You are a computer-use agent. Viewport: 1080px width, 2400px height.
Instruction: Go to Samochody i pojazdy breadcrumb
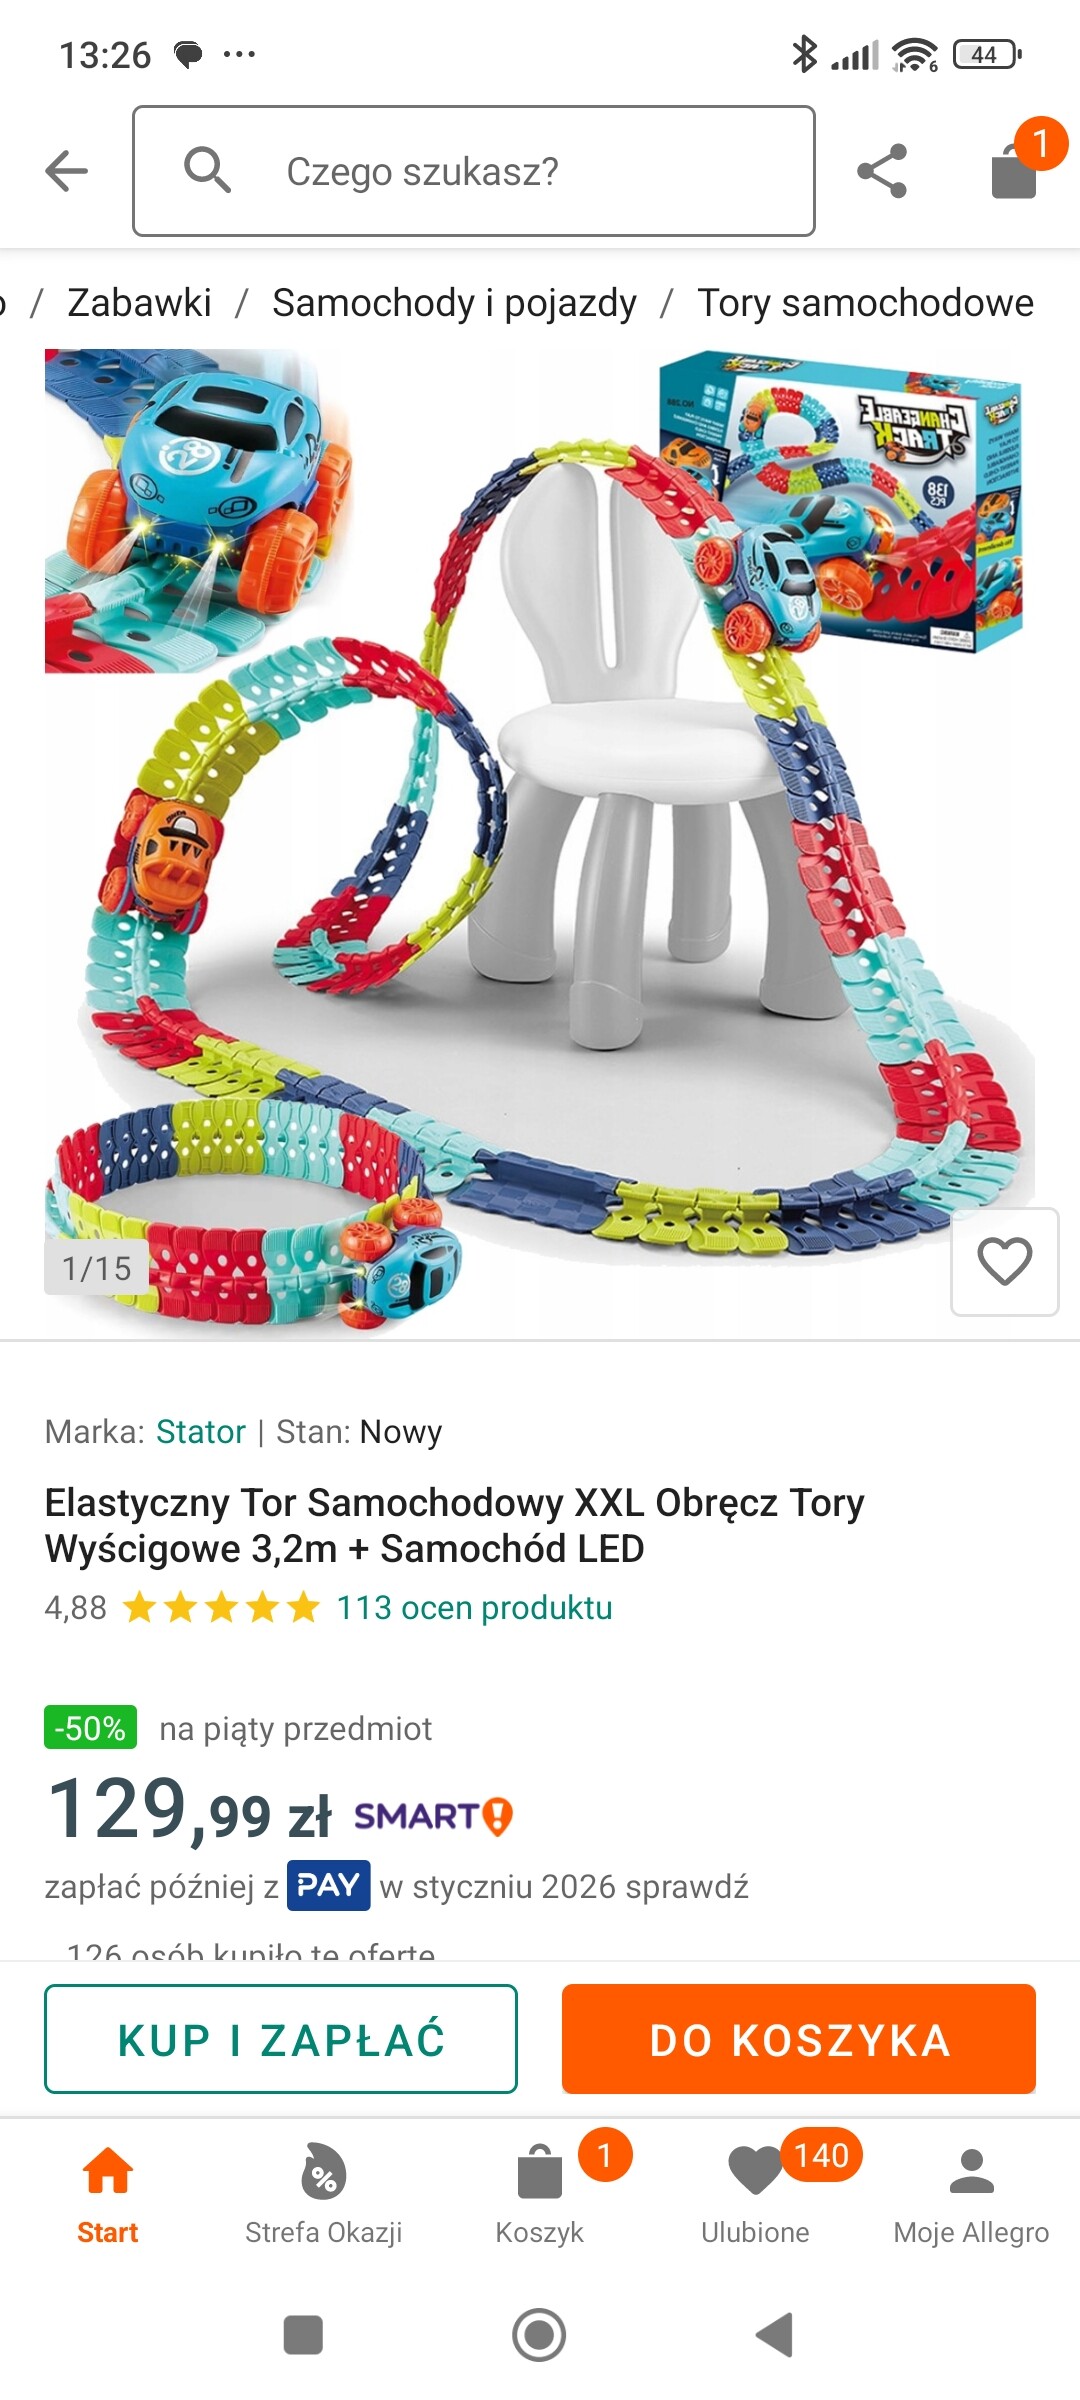(454, 303)
